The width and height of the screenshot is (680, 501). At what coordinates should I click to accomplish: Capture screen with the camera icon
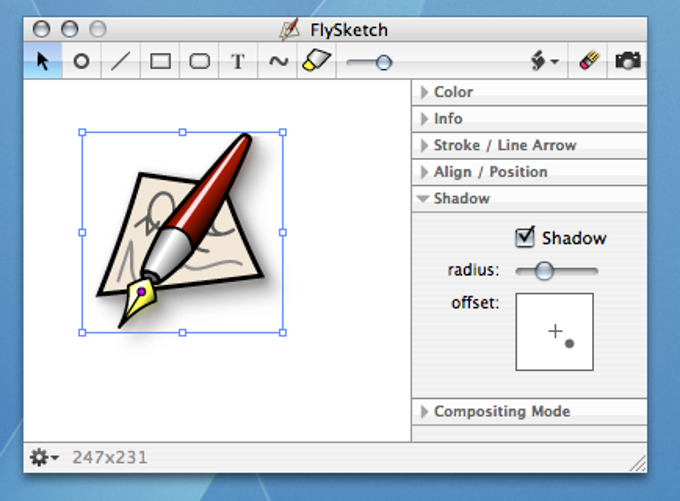click(x=628, y=61)
